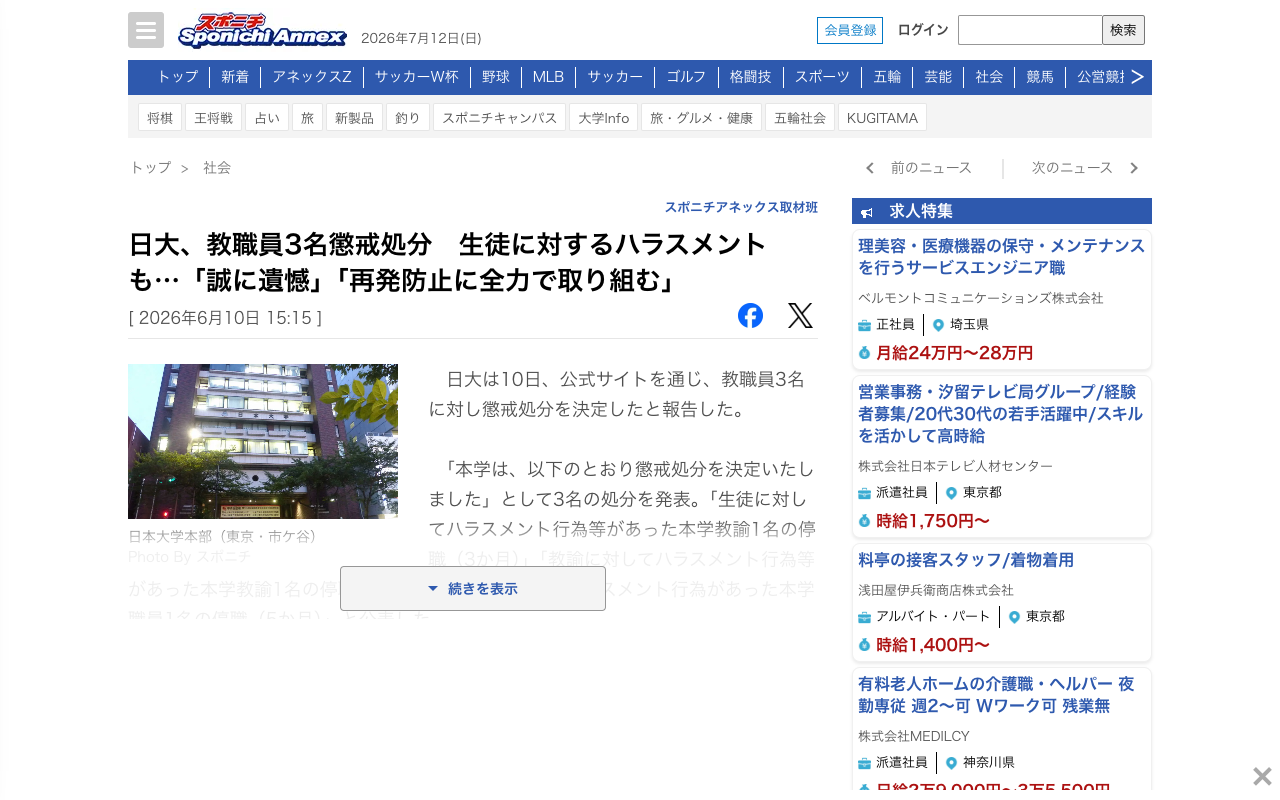Screen dimensions: 1280x800
Task: Click 社会 in the breadcrumb
Action: point(217,168)
